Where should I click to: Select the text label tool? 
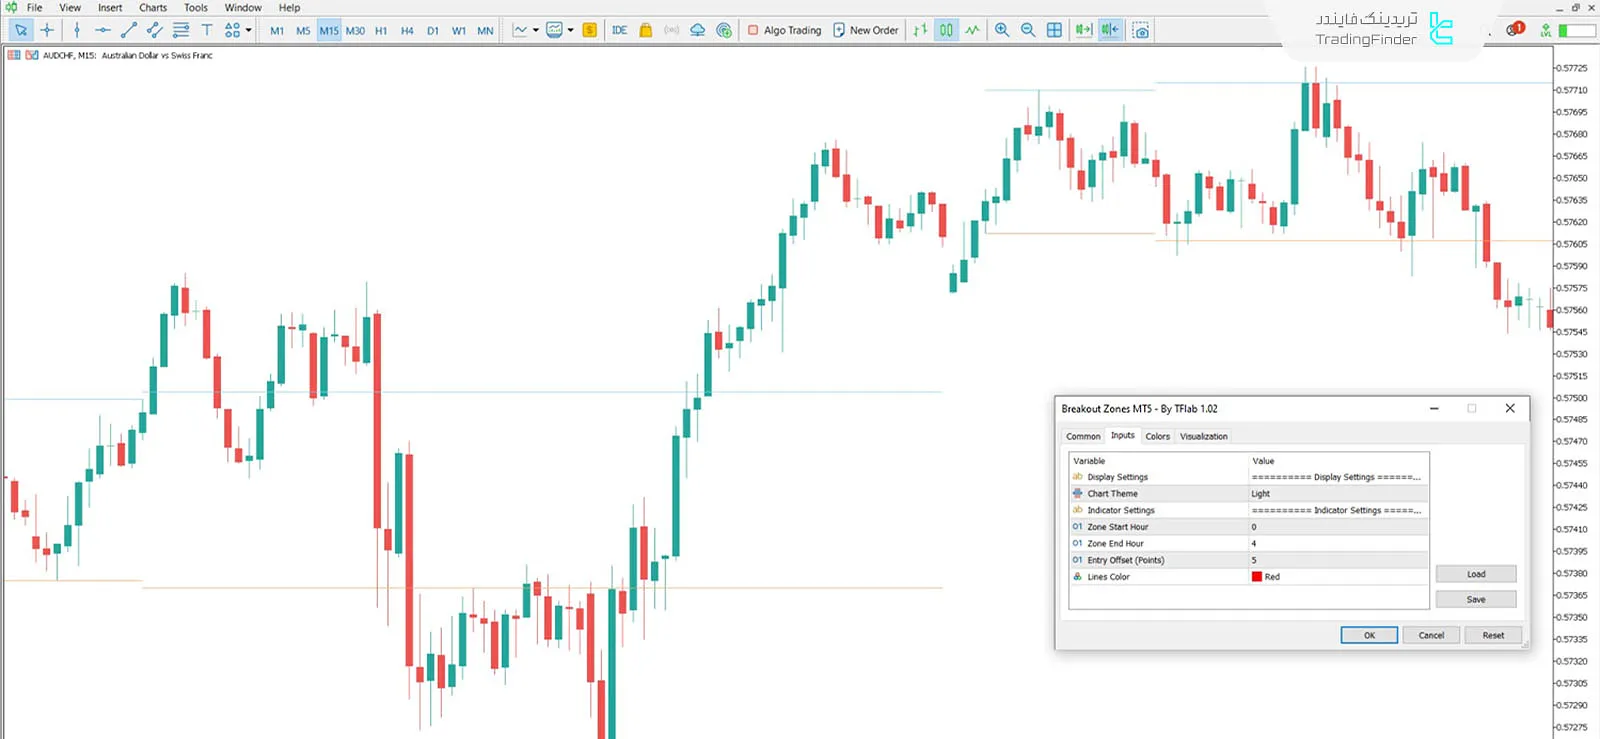pos(207,30)
